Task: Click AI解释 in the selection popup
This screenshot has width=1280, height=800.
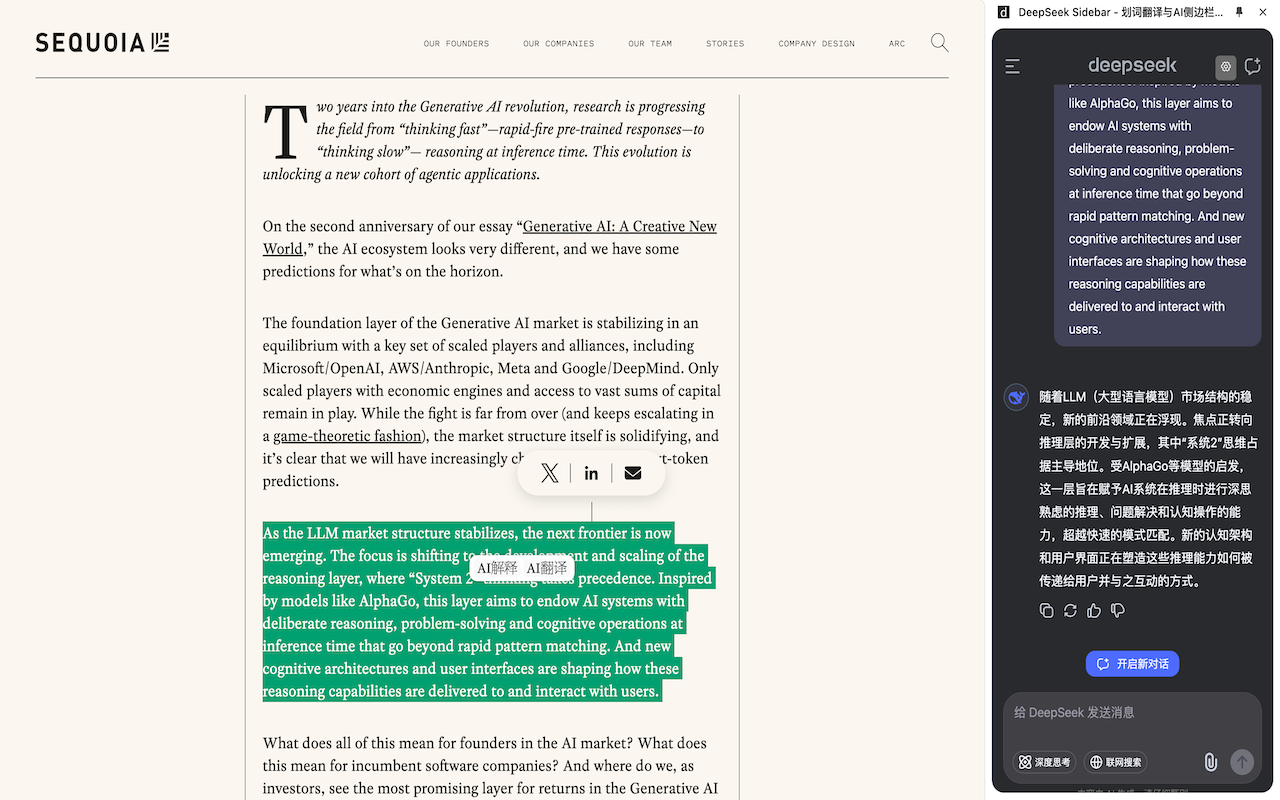Action: click(497, 568)
